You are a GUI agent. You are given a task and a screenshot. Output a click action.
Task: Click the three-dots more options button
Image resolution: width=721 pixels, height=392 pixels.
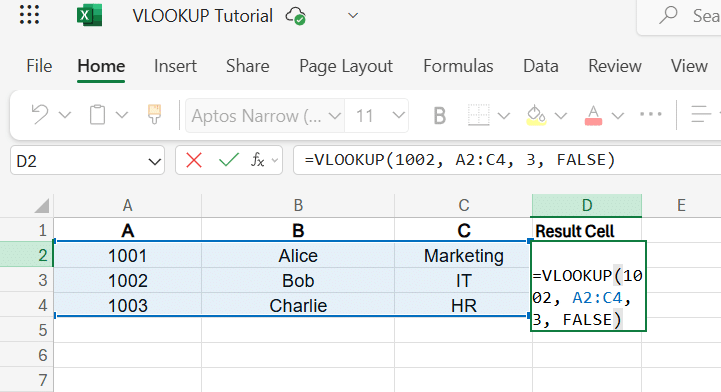pos(651,114)
